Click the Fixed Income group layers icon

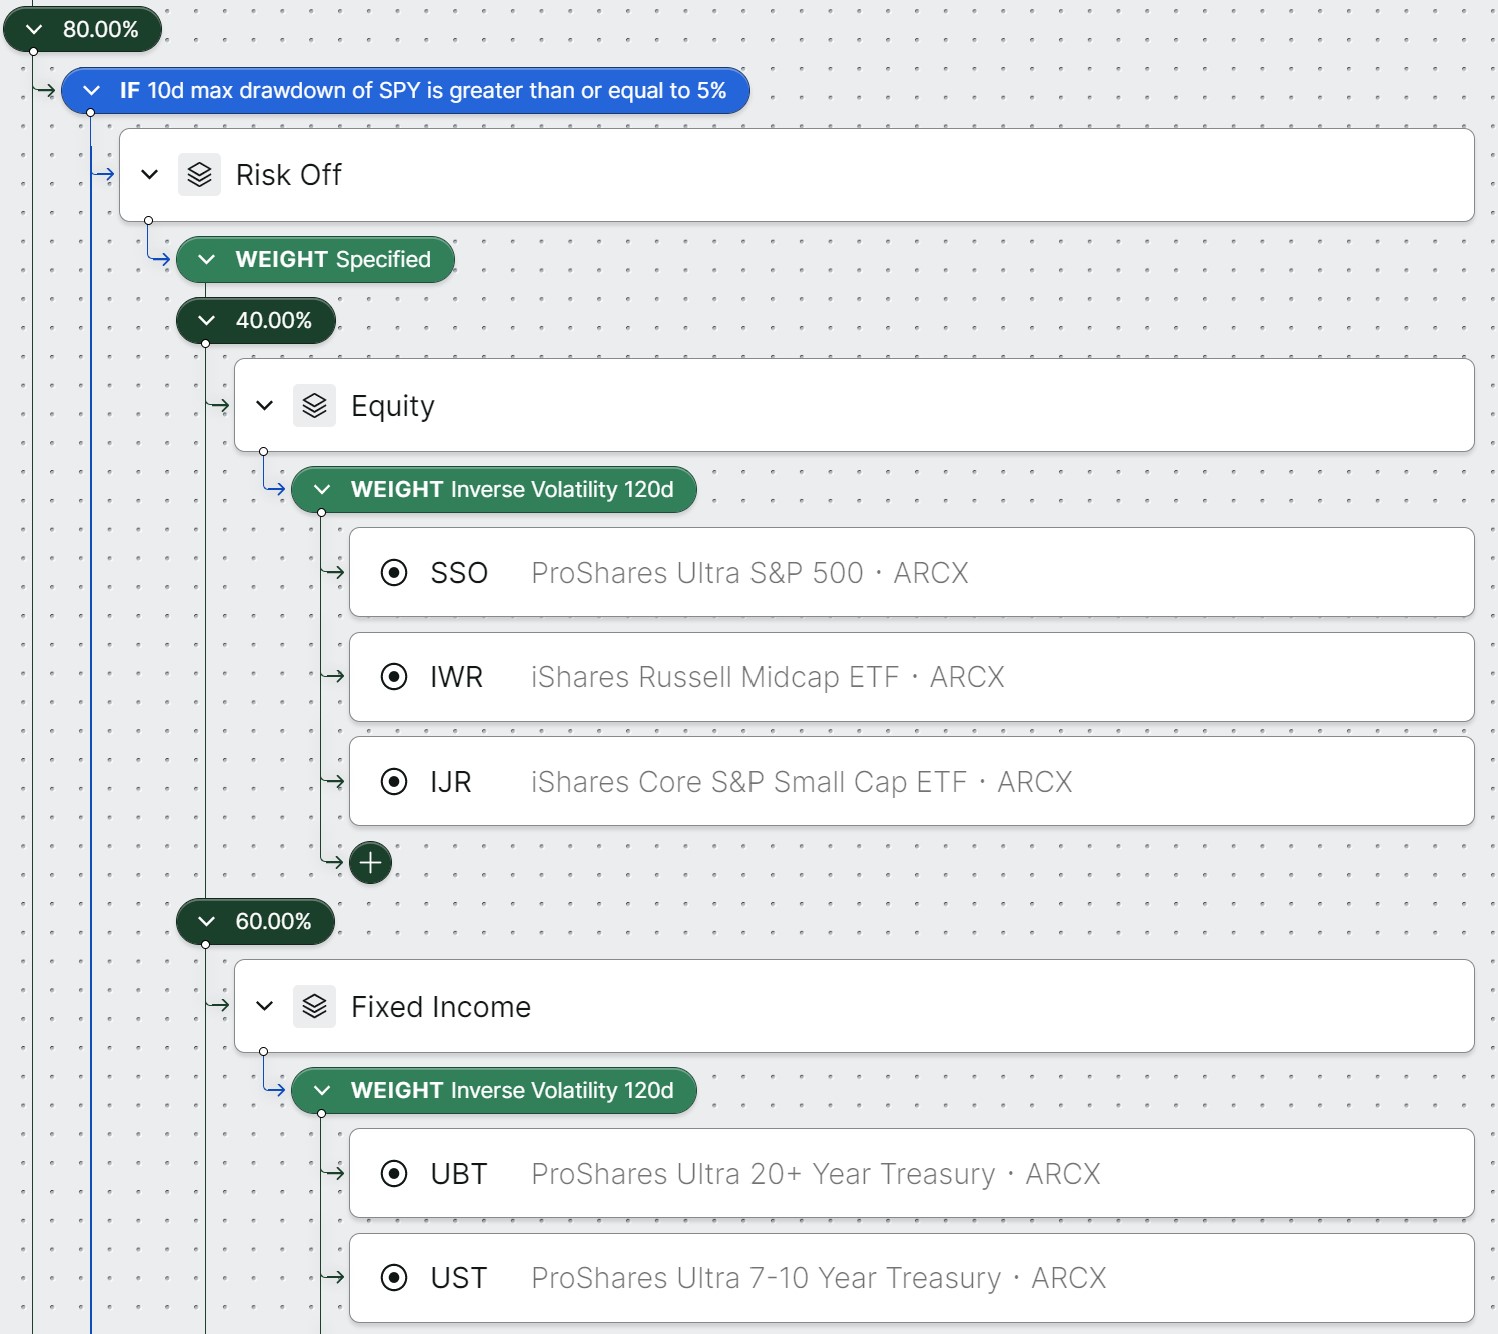[314, 1006]
